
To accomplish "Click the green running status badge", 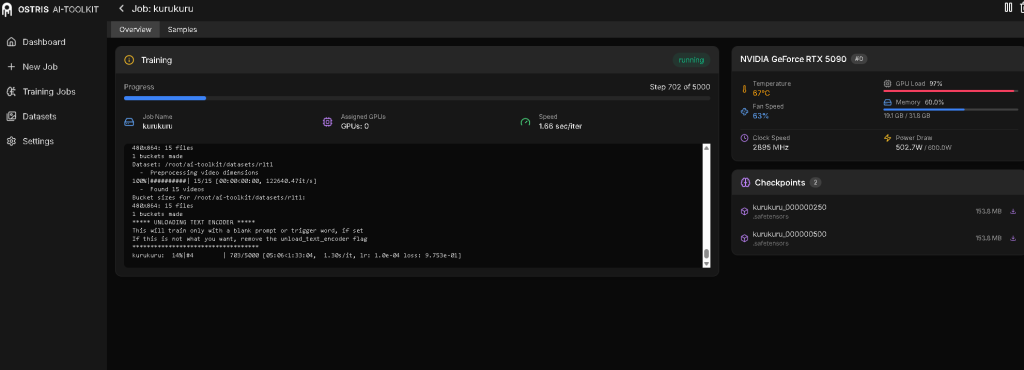I will [691, 60].
